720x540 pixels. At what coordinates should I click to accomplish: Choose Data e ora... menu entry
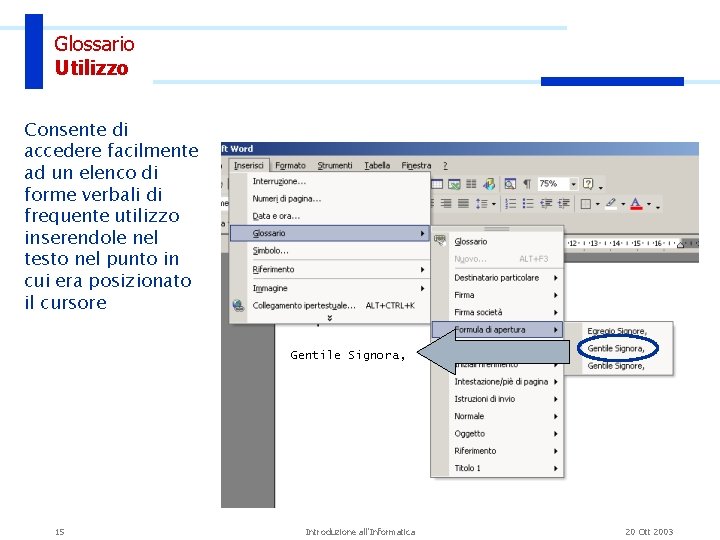330,216
